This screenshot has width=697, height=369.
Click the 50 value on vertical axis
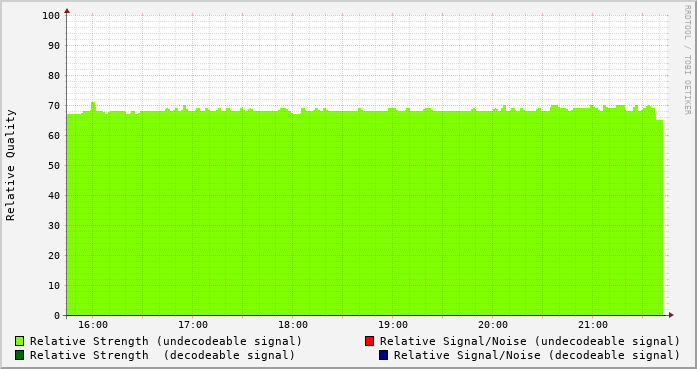coord(54,166)
